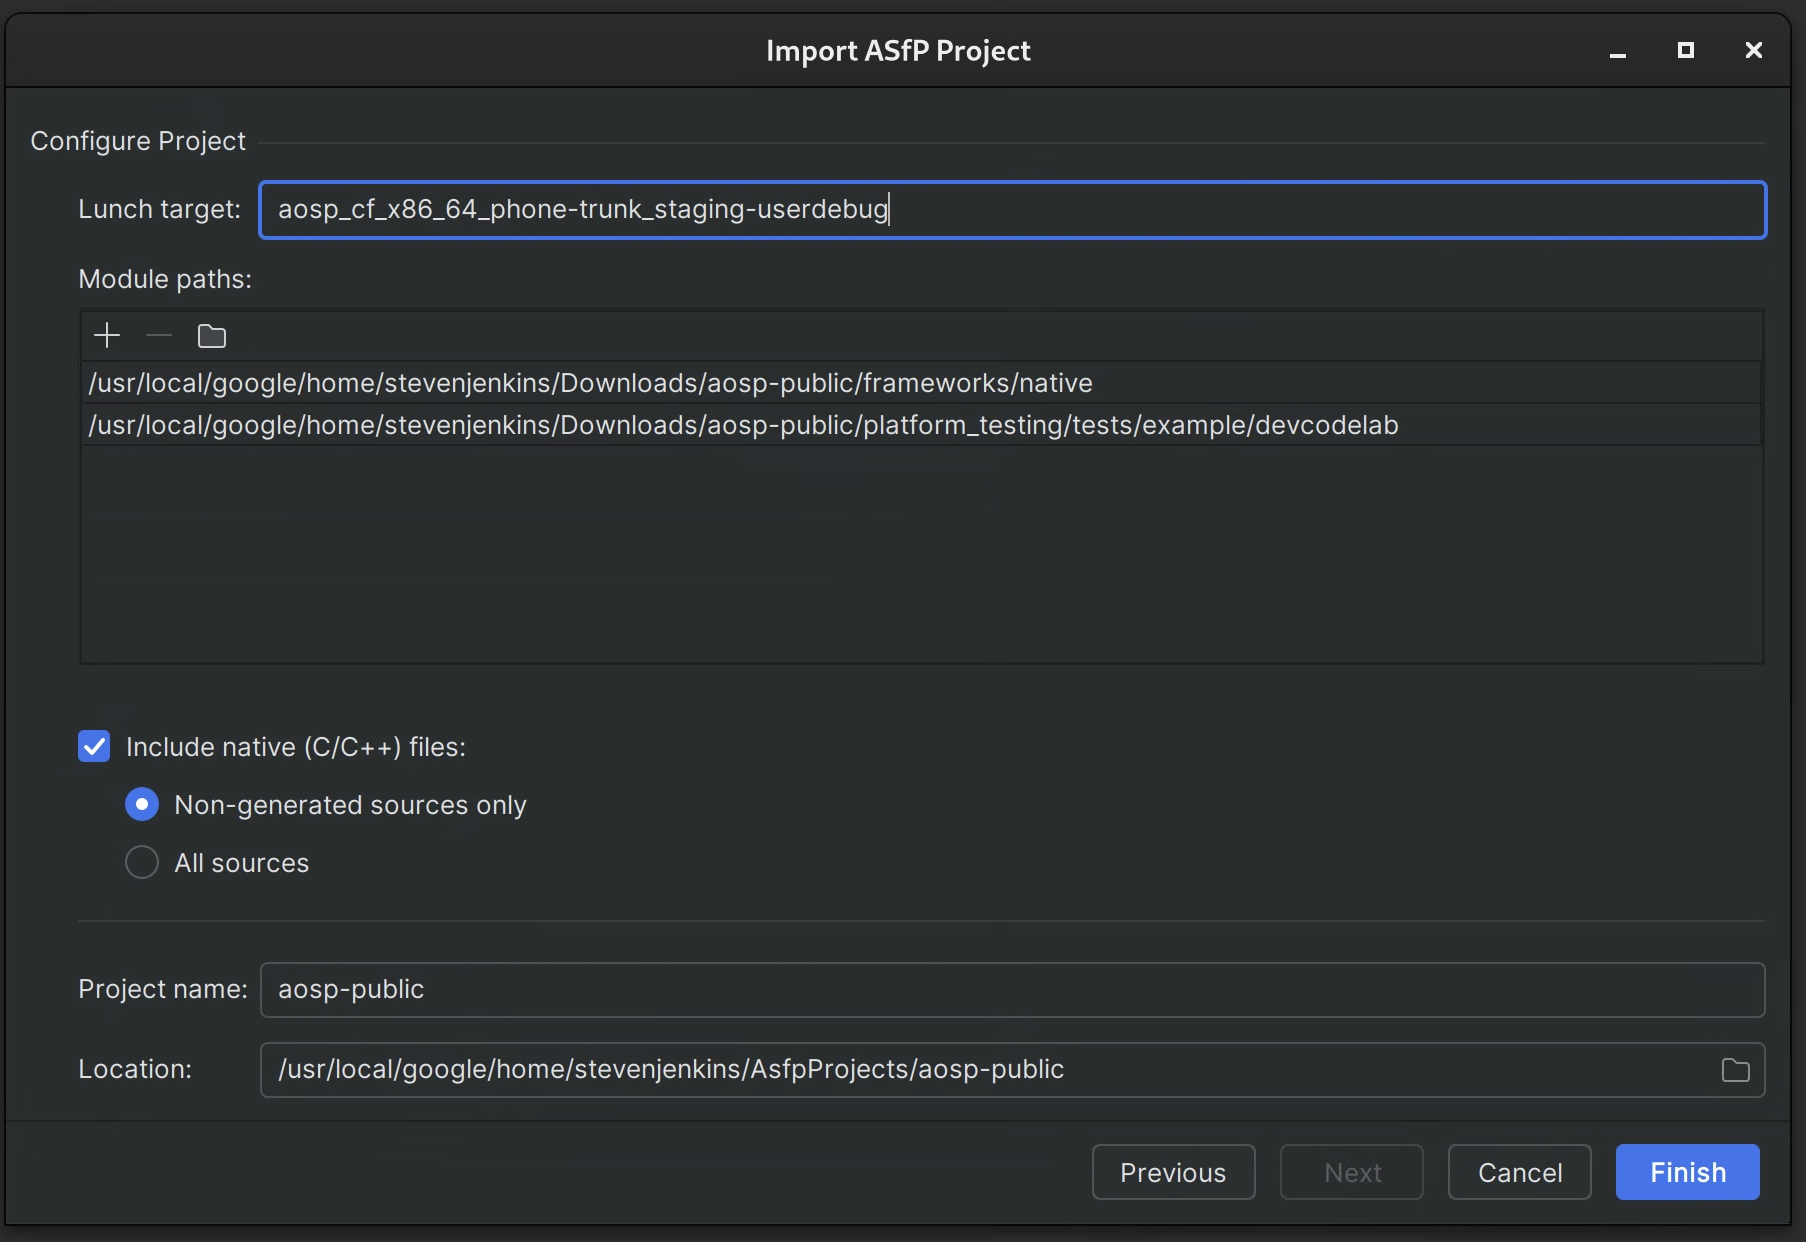1806x1242 pixels.
Task: Click the maximize icon on the dialog
Action: (1686, 50)
